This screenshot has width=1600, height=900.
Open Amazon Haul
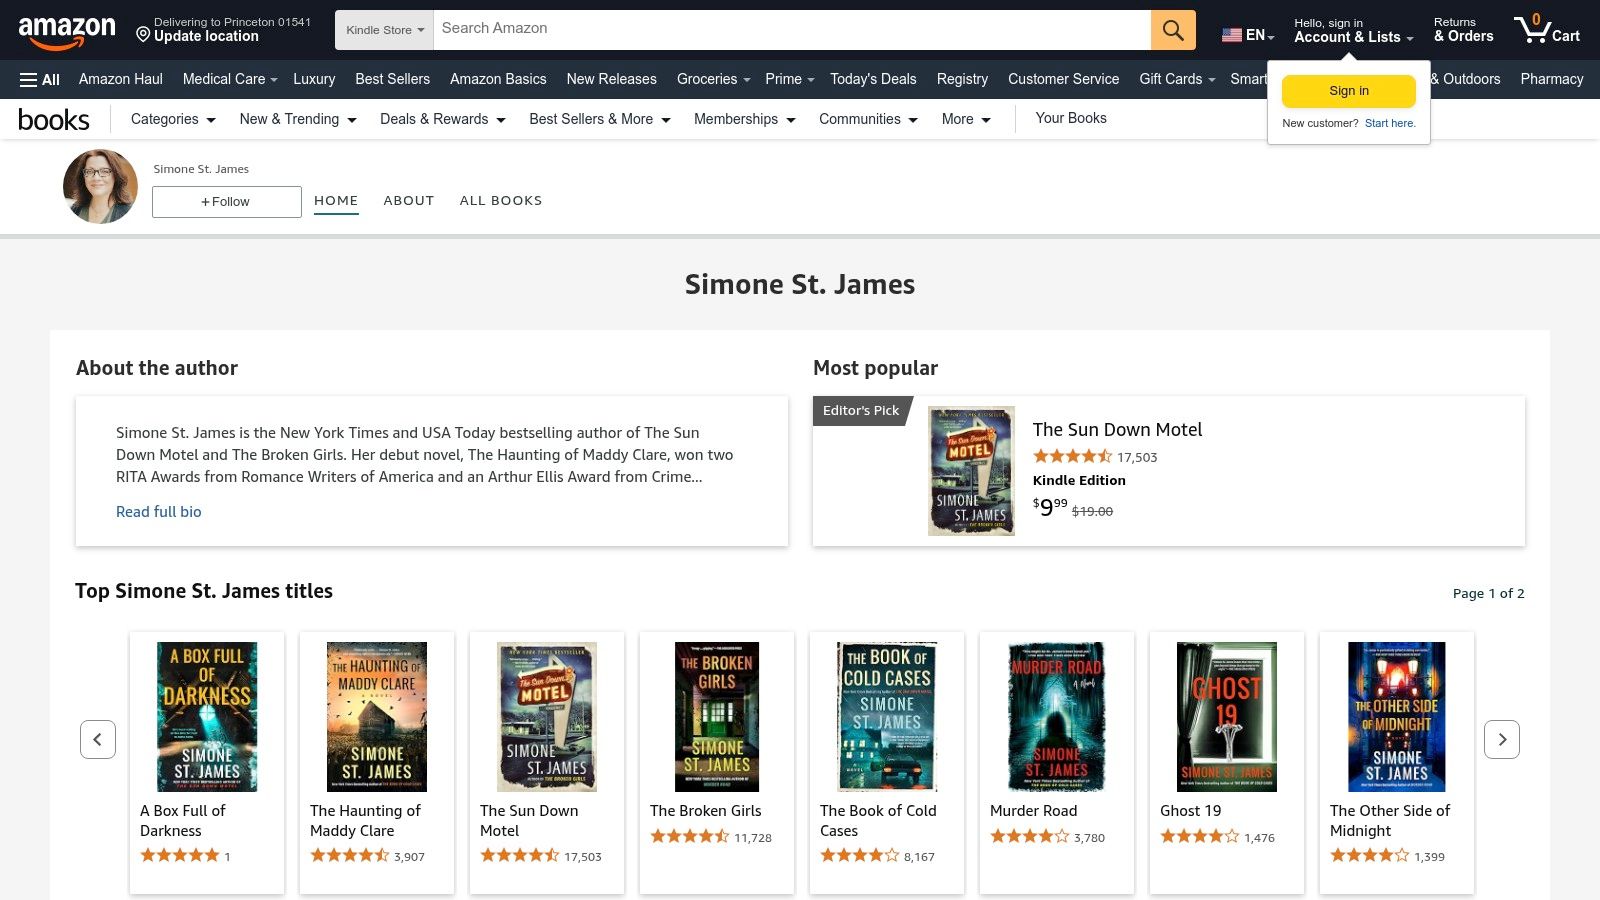[121, 79]
